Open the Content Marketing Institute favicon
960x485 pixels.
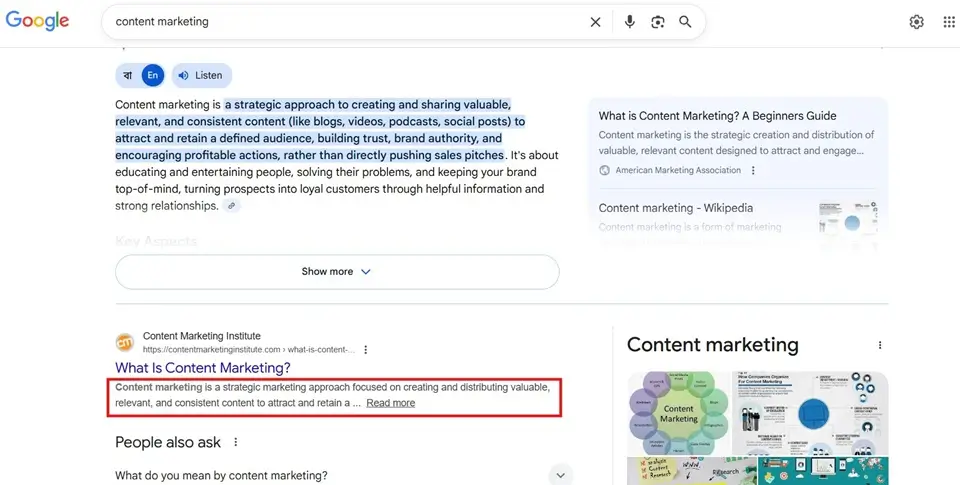click(125, 342)
